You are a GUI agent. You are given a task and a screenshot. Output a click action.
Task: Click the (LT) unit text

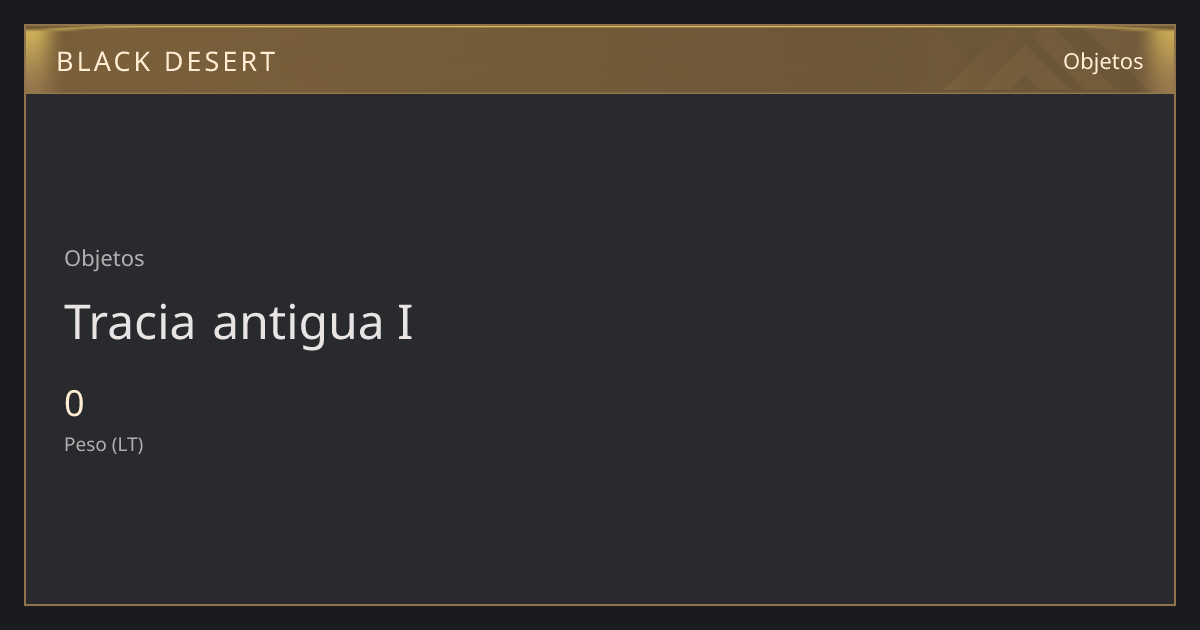pos(127,444)
